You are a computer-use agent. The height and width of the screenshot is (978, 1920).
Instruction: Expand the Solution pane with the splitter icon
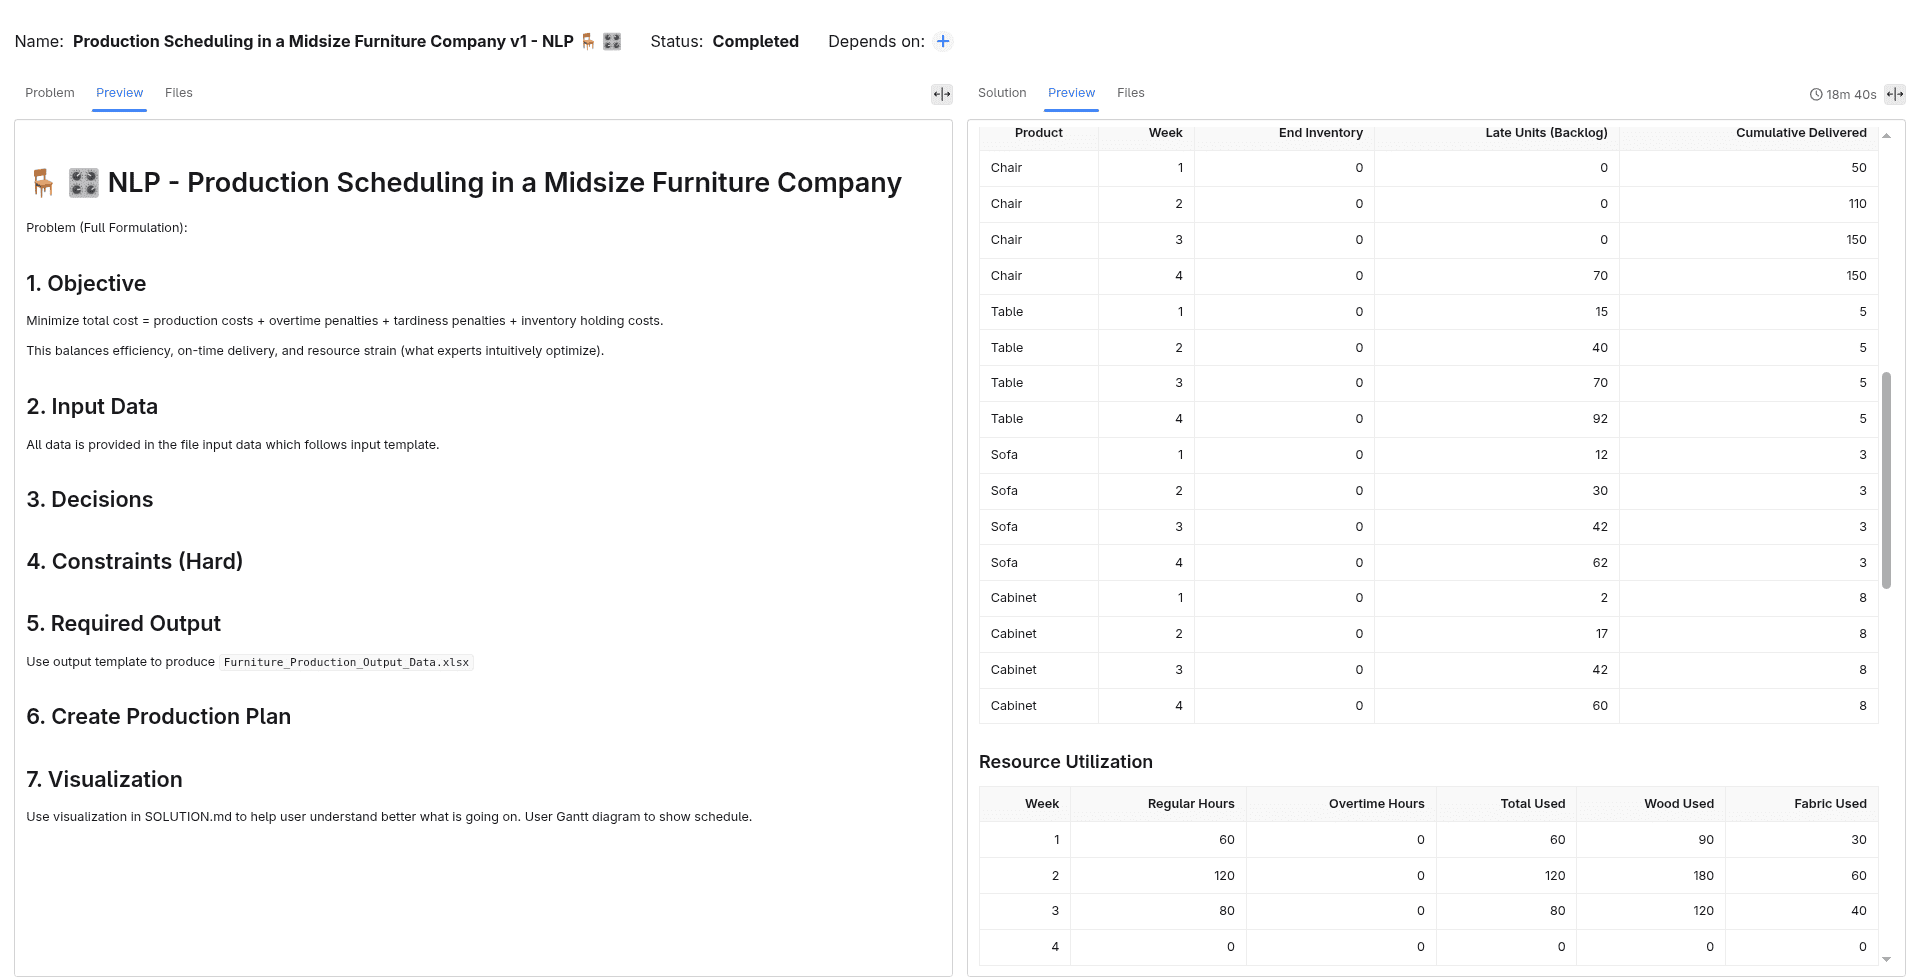[1895, 94]
